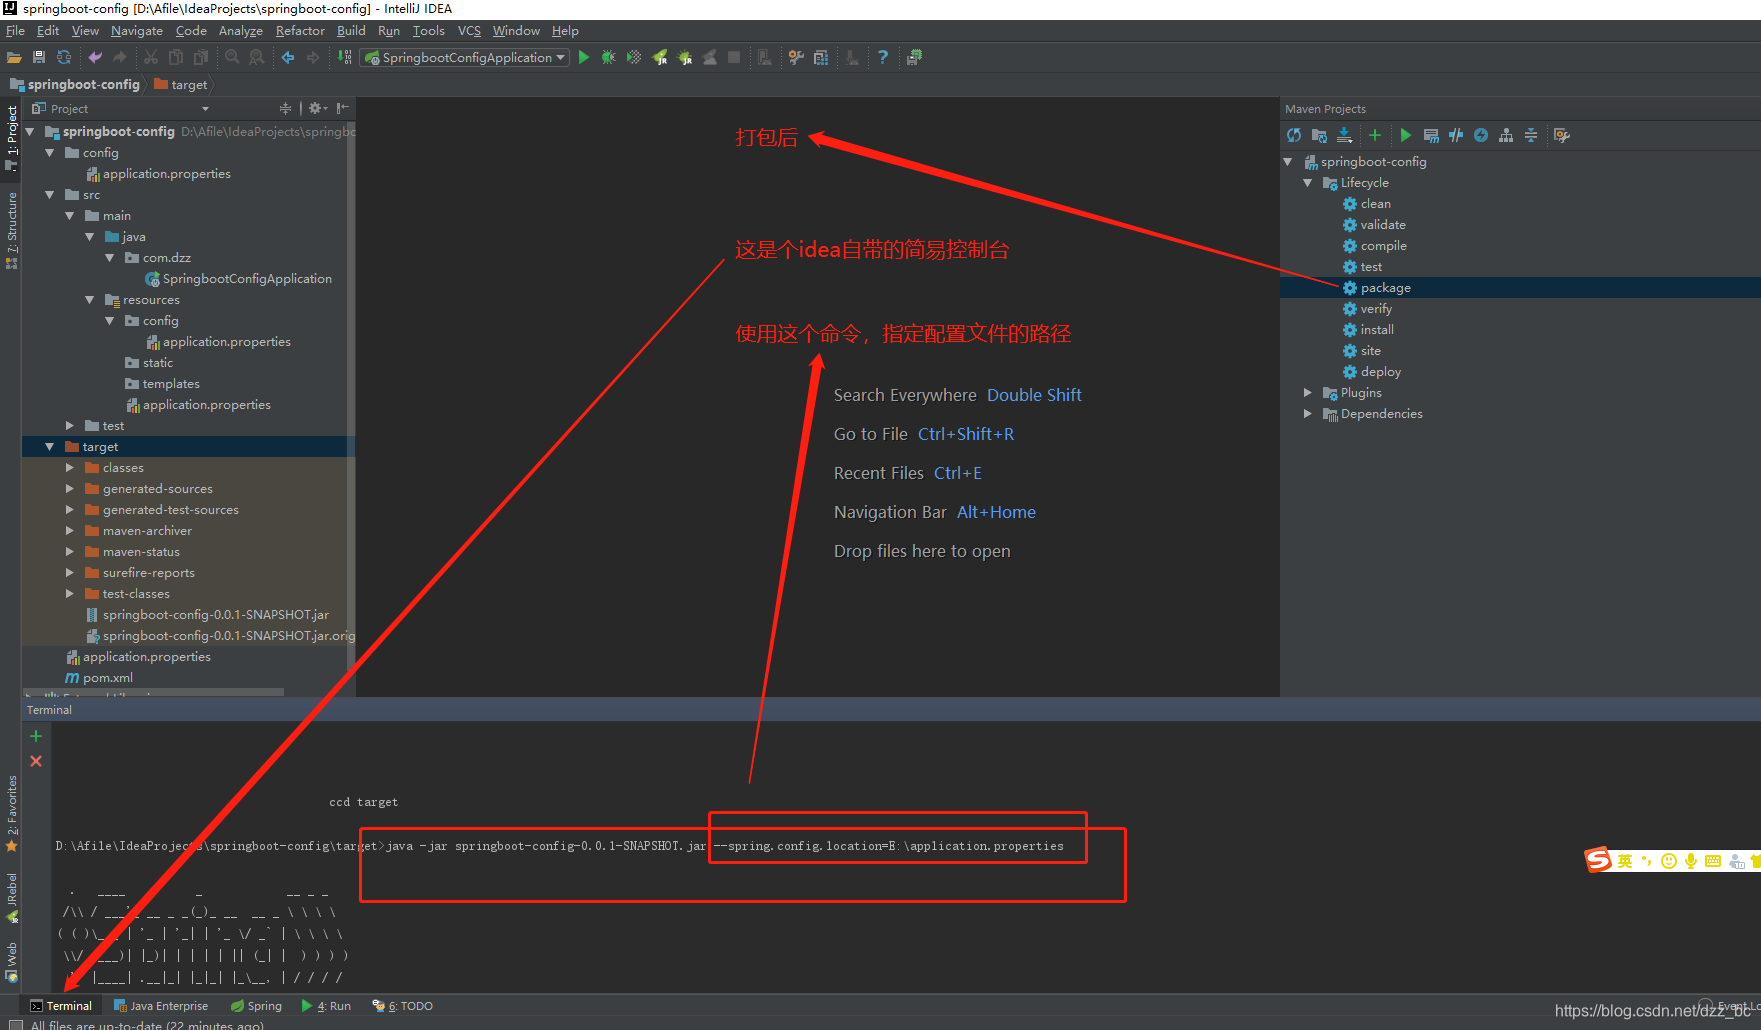
Task: Open the Build menu
Action: (x=351, y=31)
